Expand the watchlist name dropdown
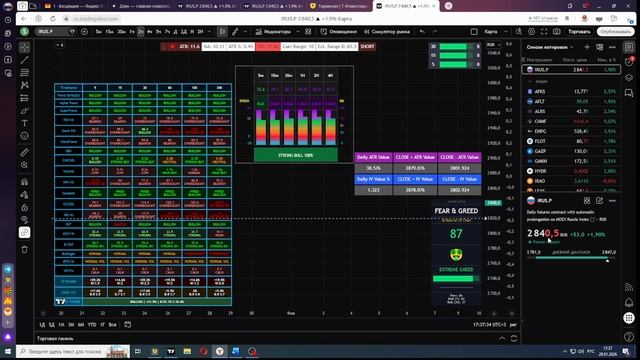This screenshot has width=640, height=360. [x=550, y=47]
